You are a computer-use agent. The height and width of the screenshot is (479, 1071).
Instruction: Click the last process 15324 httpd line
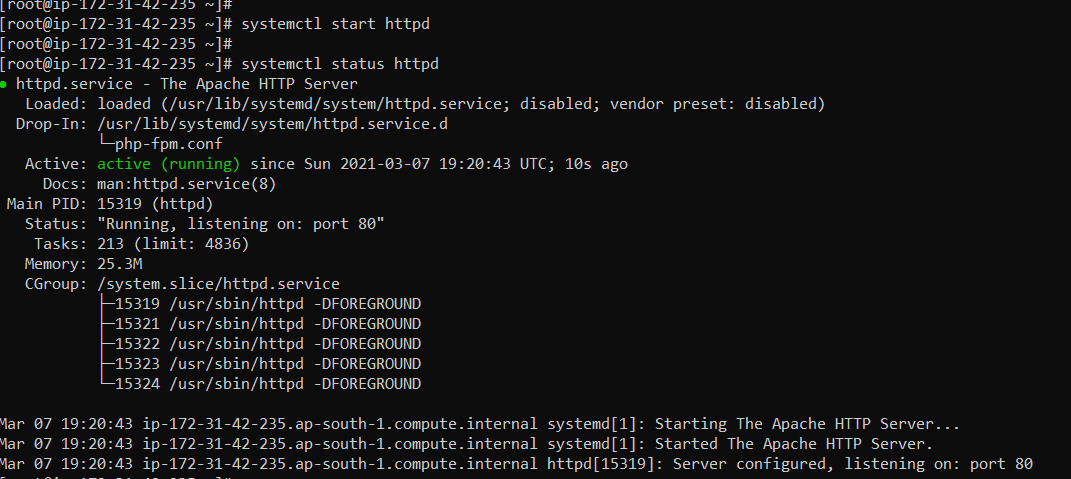[260, 384]
